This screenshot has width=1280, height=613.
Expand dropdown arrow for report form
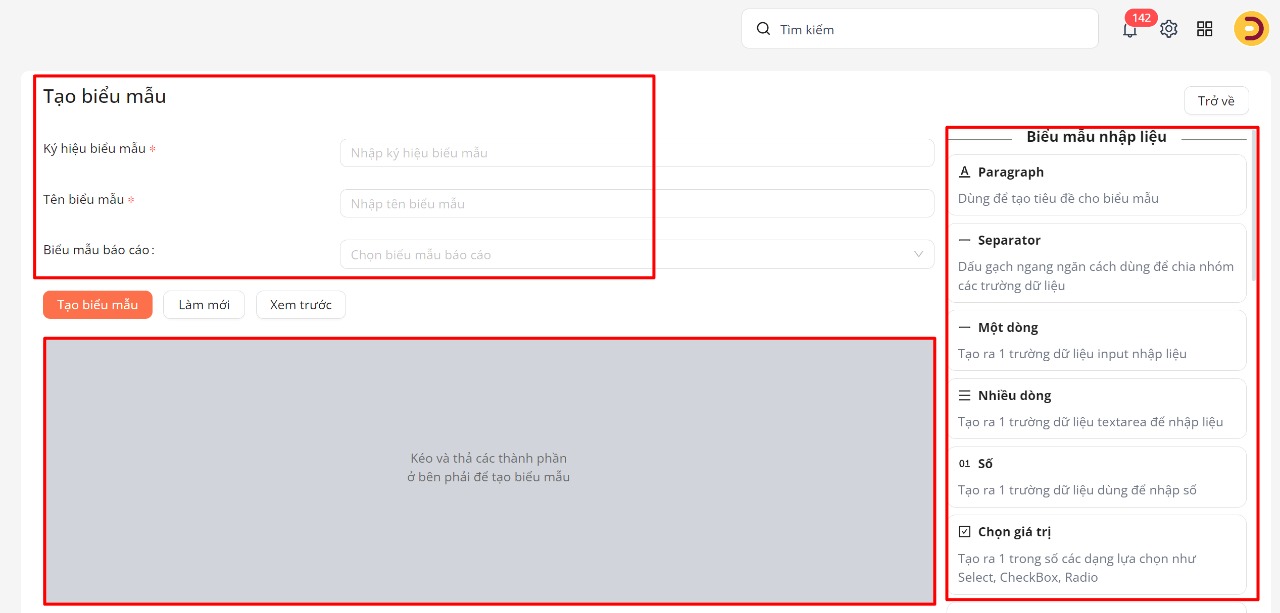(918, 254)
